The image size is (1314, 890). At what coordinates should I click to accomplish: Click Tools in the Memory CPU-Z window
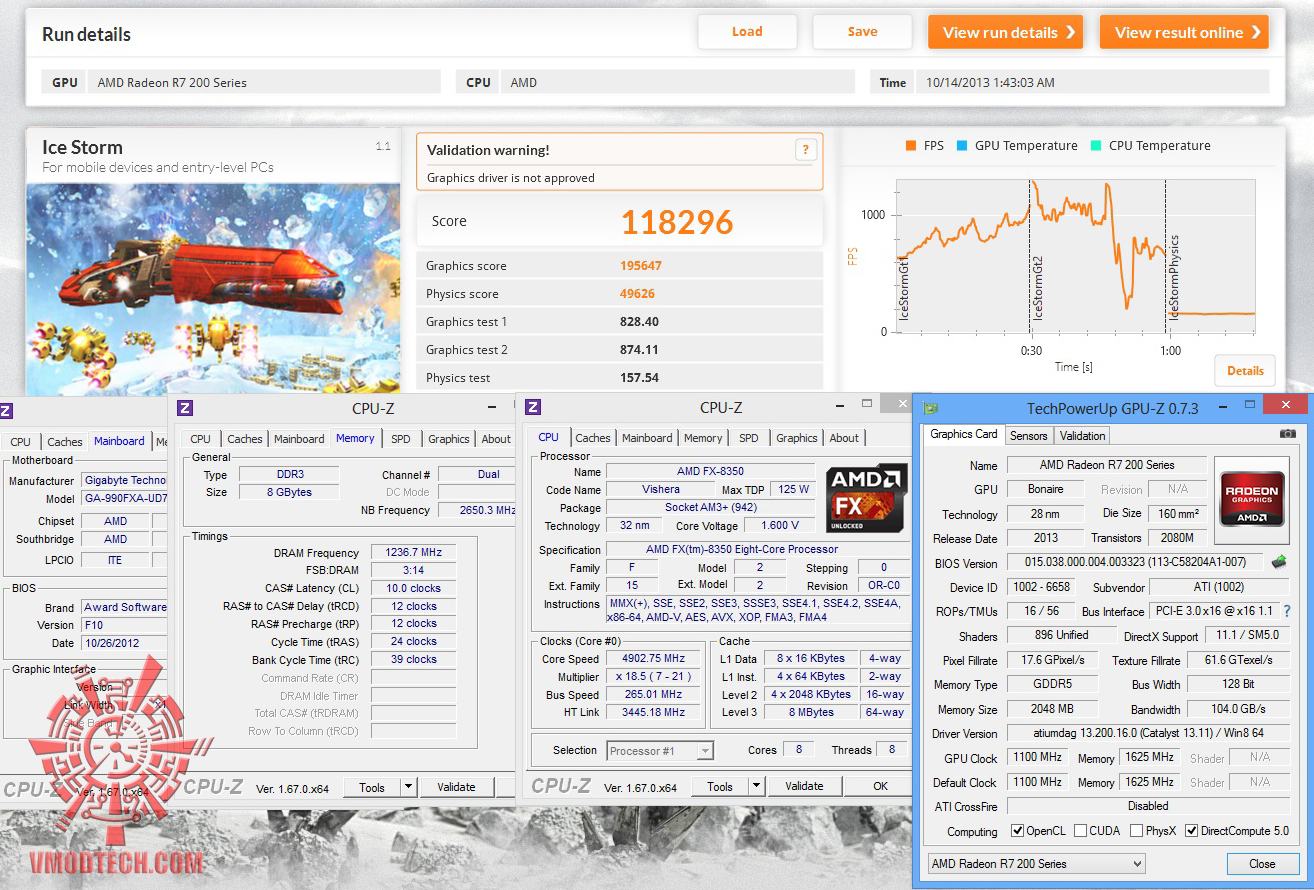372,787
